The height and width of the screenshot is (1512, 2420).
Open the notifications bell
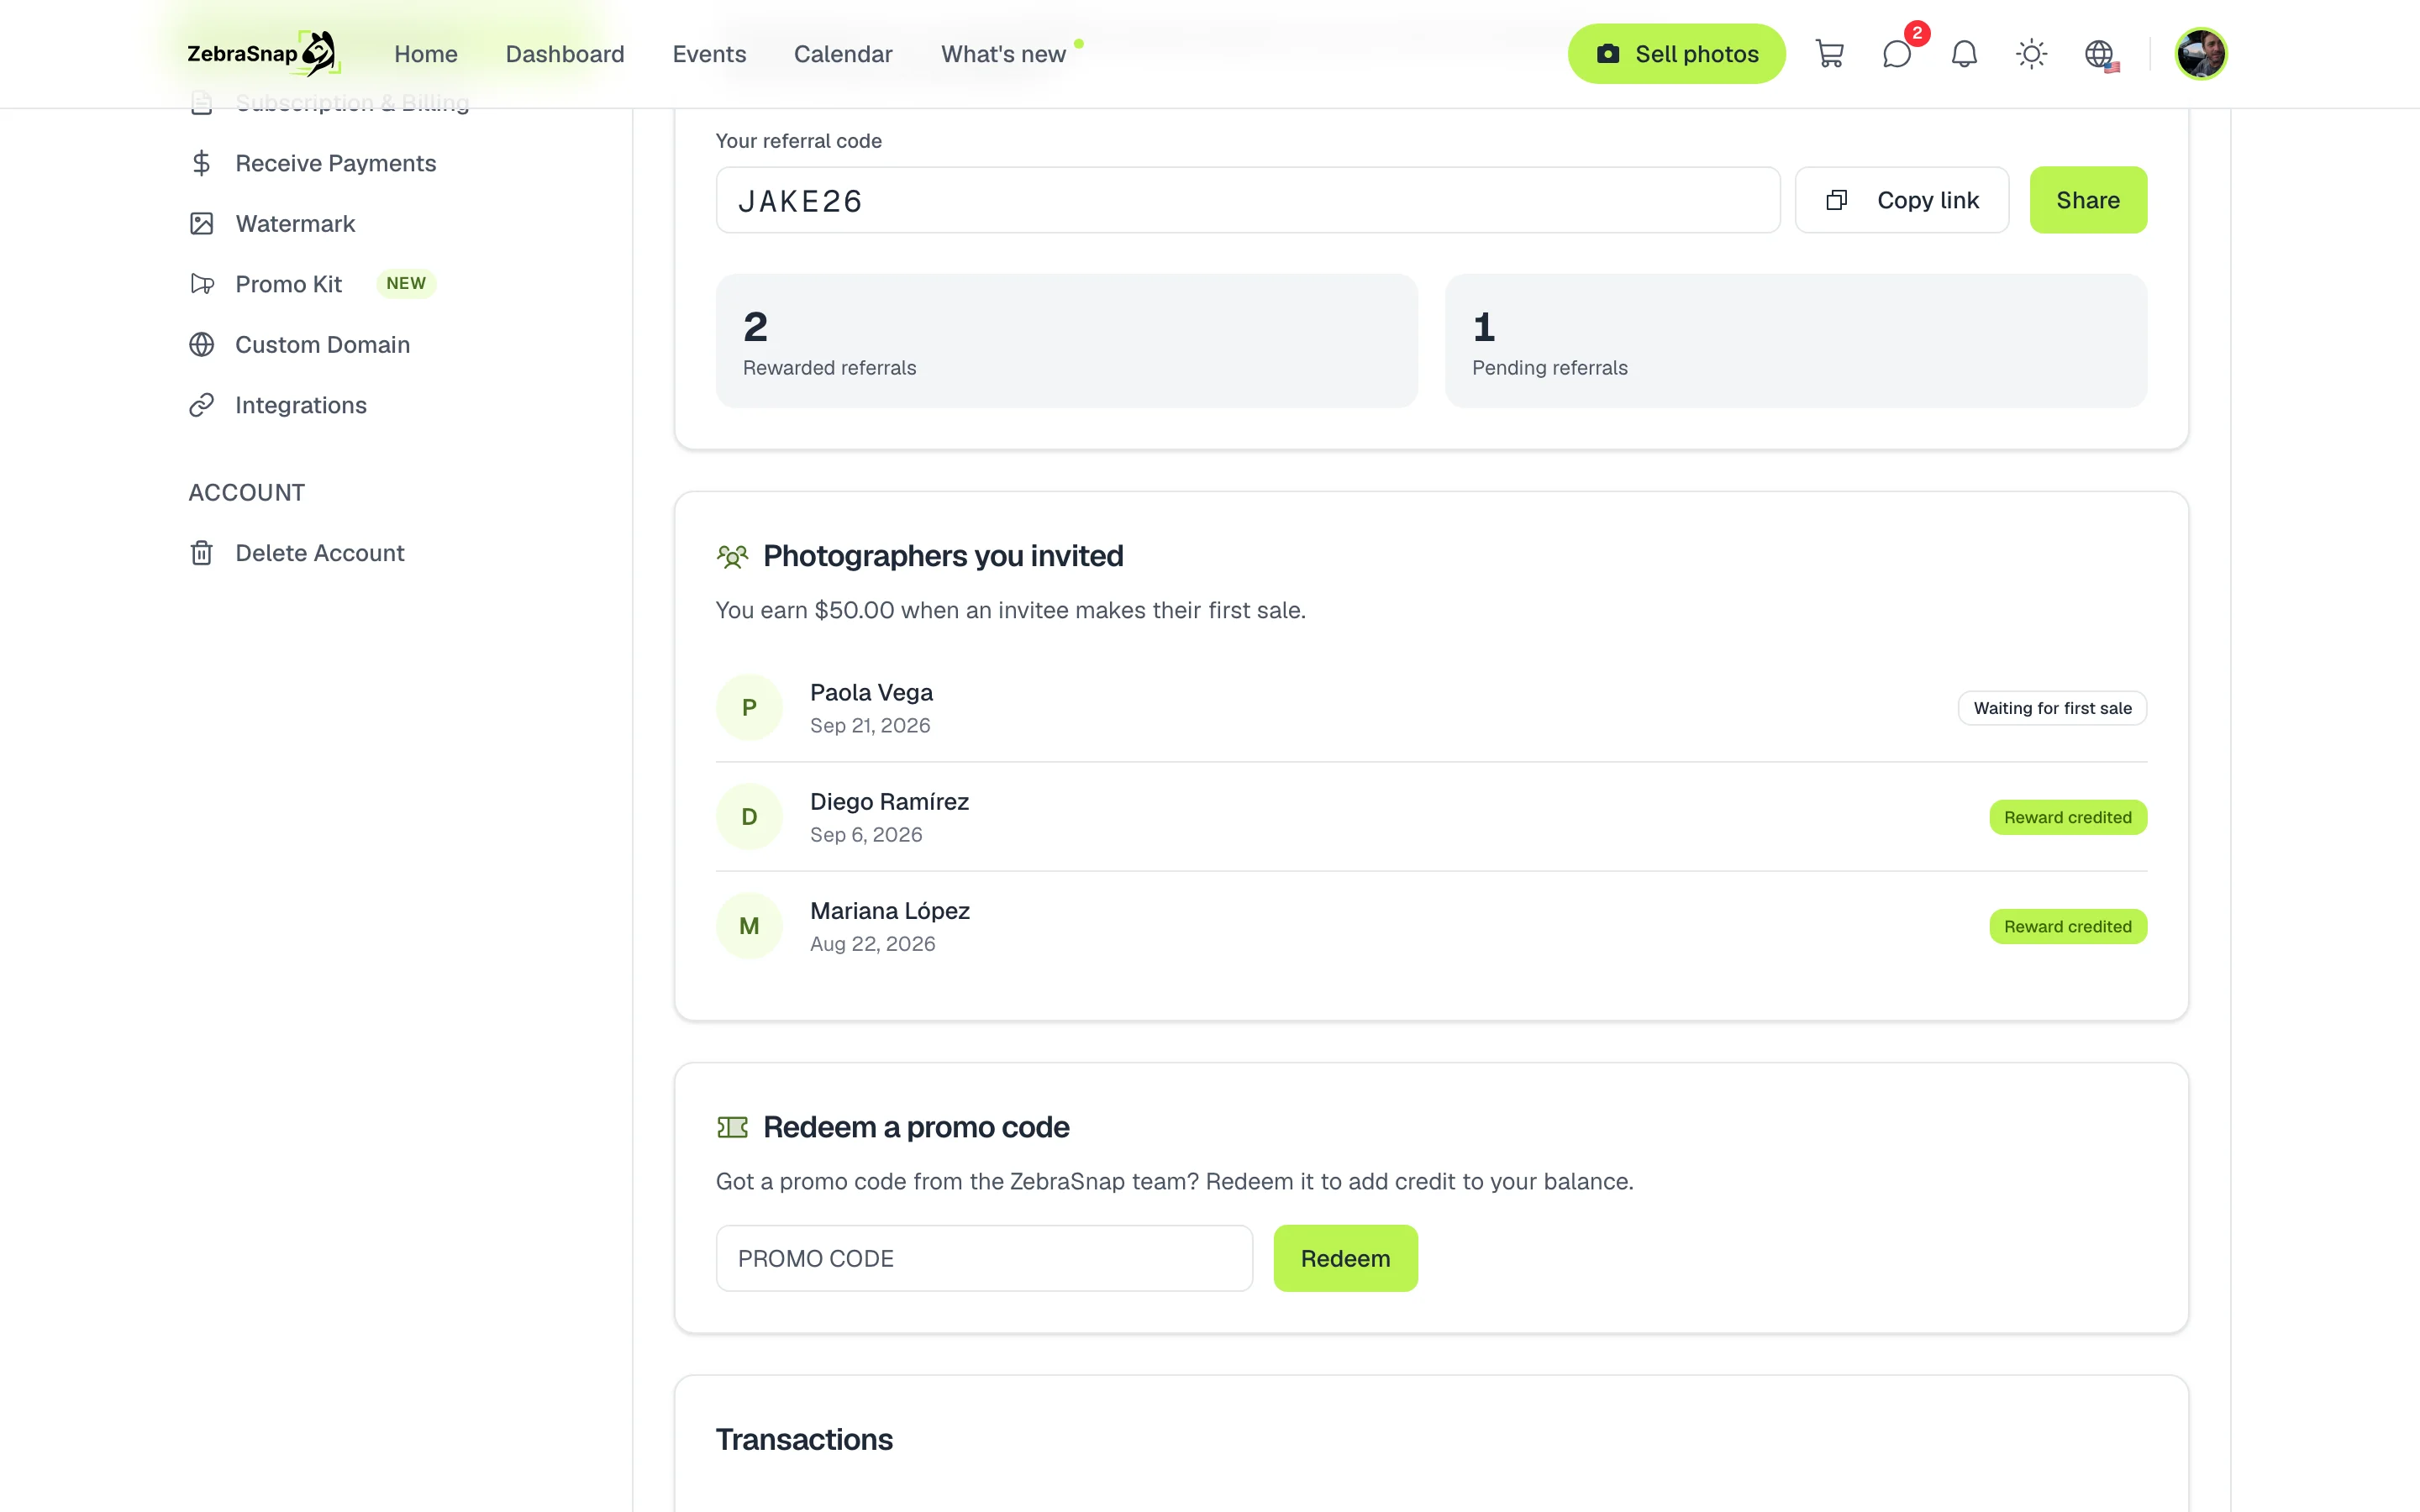tap(1964, 54)
